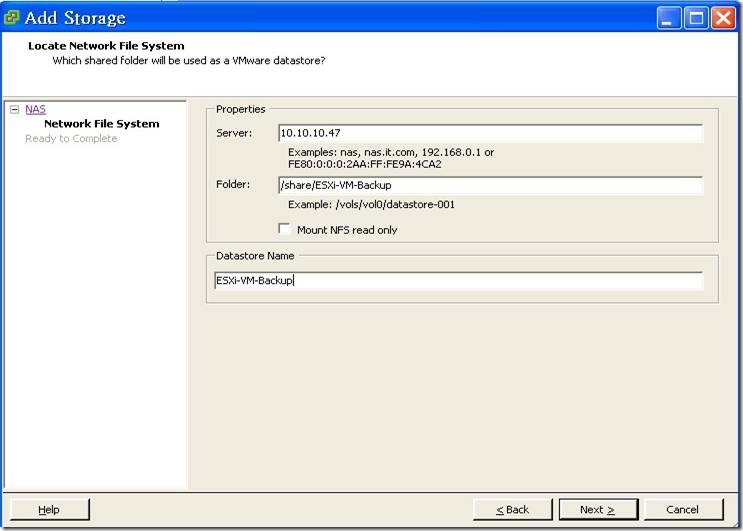743x531 pixels.
Task: Click the 'Locate Network File System' heading
Action: pyautogui.click(x=106, y=46)
